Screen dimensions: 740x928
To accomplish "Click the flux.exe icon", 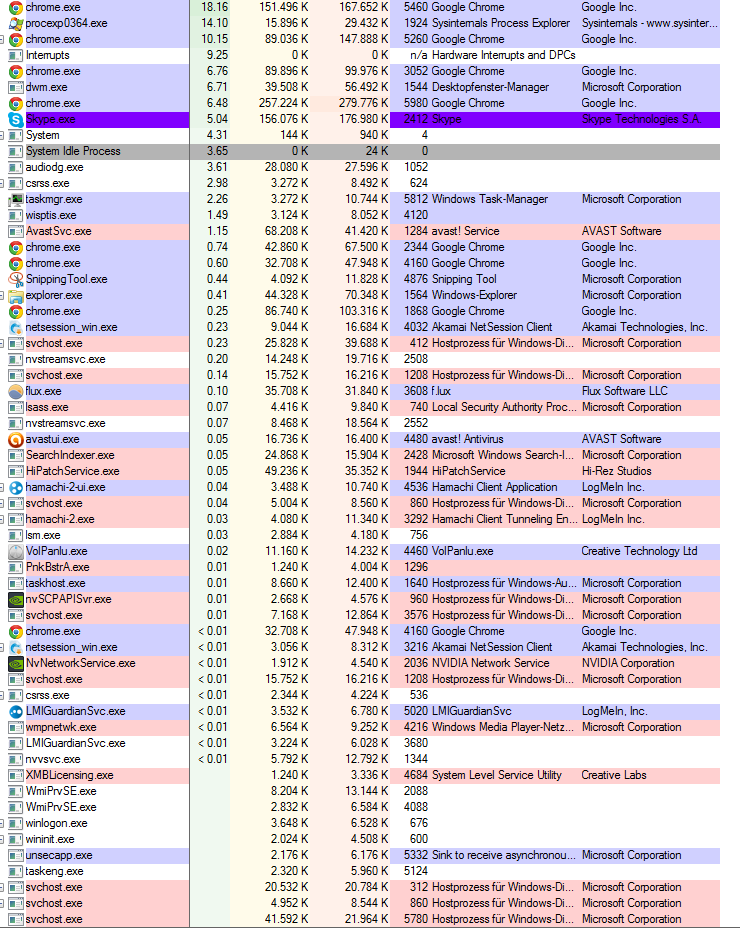I will (x=16, y=391).
